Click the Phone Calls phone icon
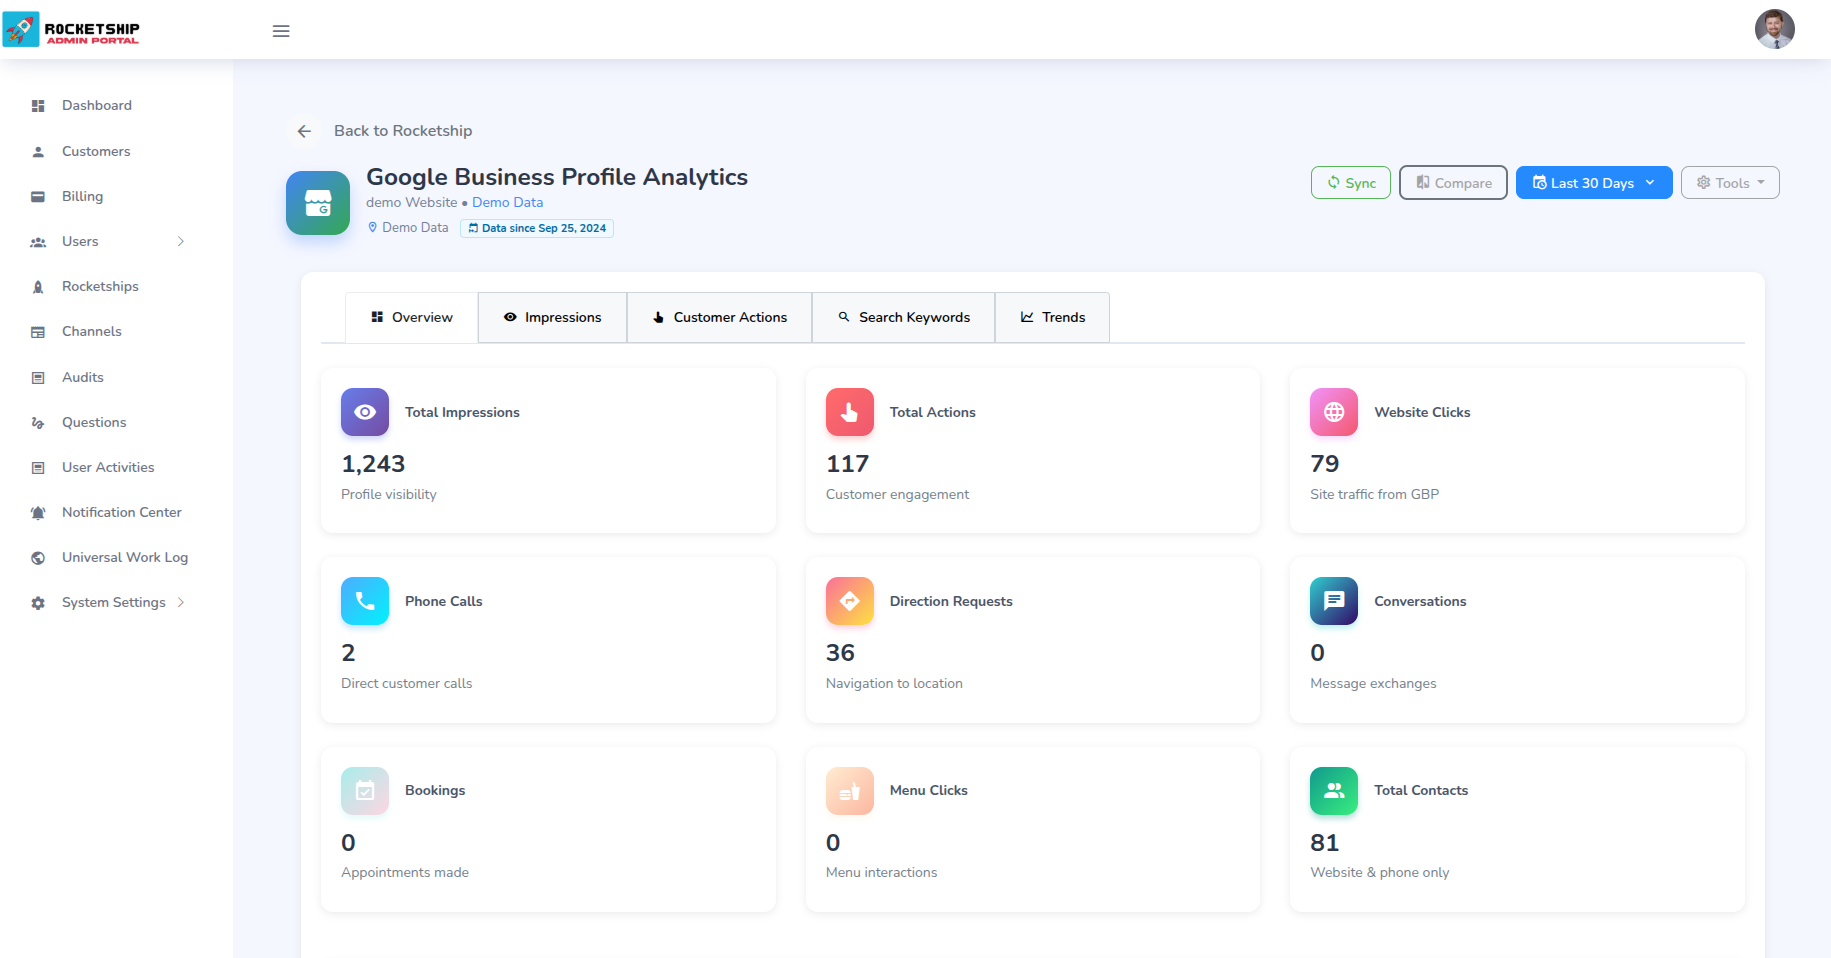The image size is (1831, 958). click(365, 601)
